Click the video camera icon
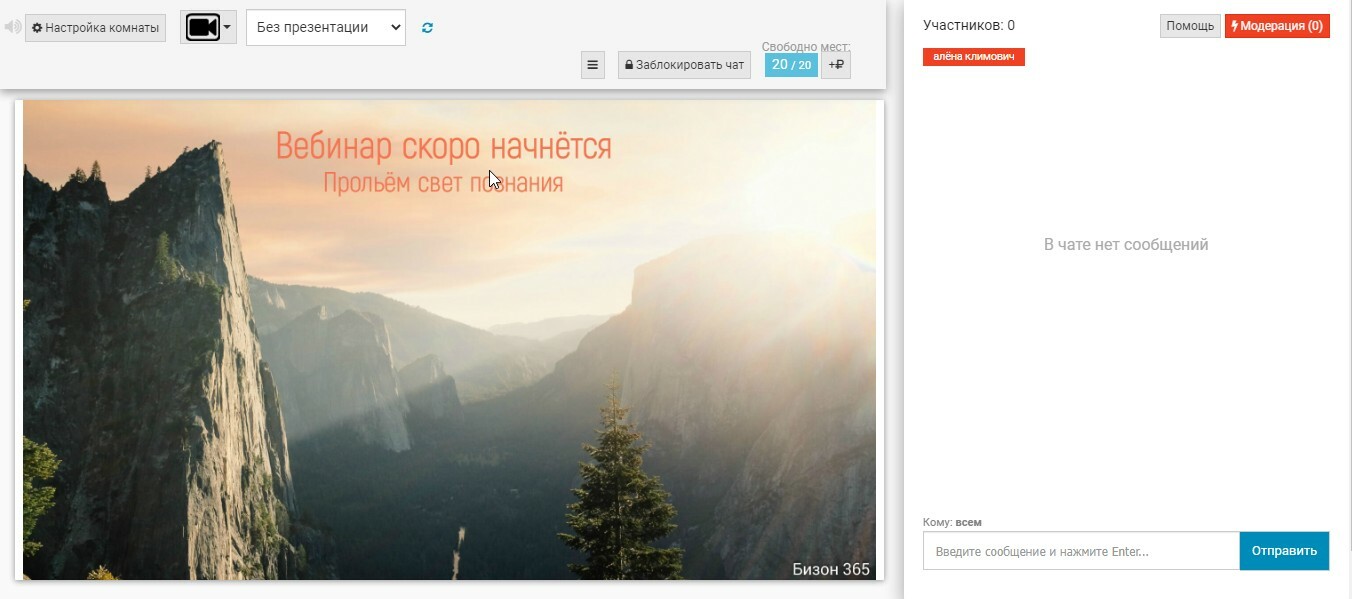Viewport: 1352px width, 599px height. point(202,27)
